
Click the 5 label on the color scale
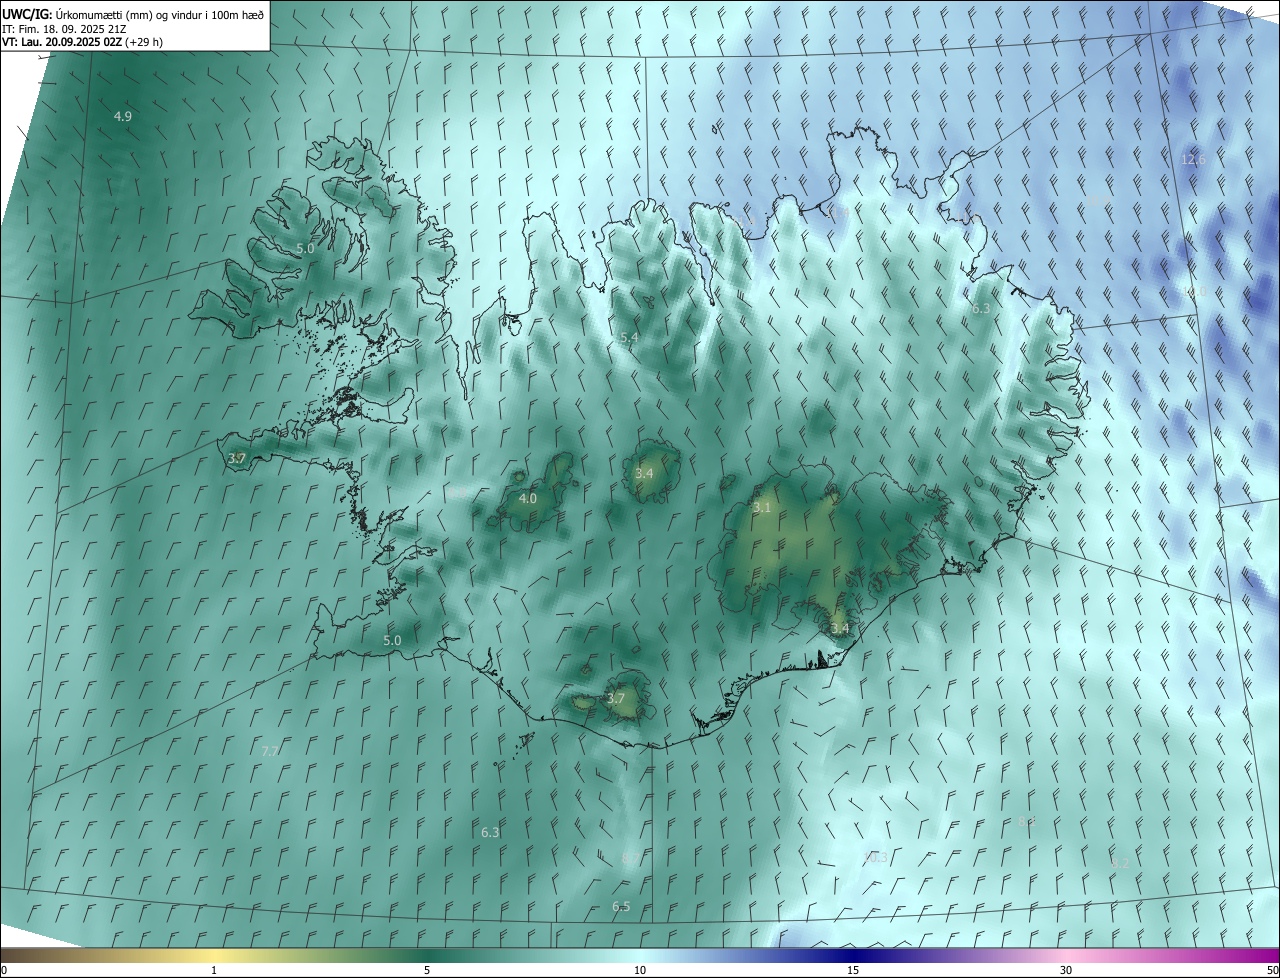(x=427, y=970)
